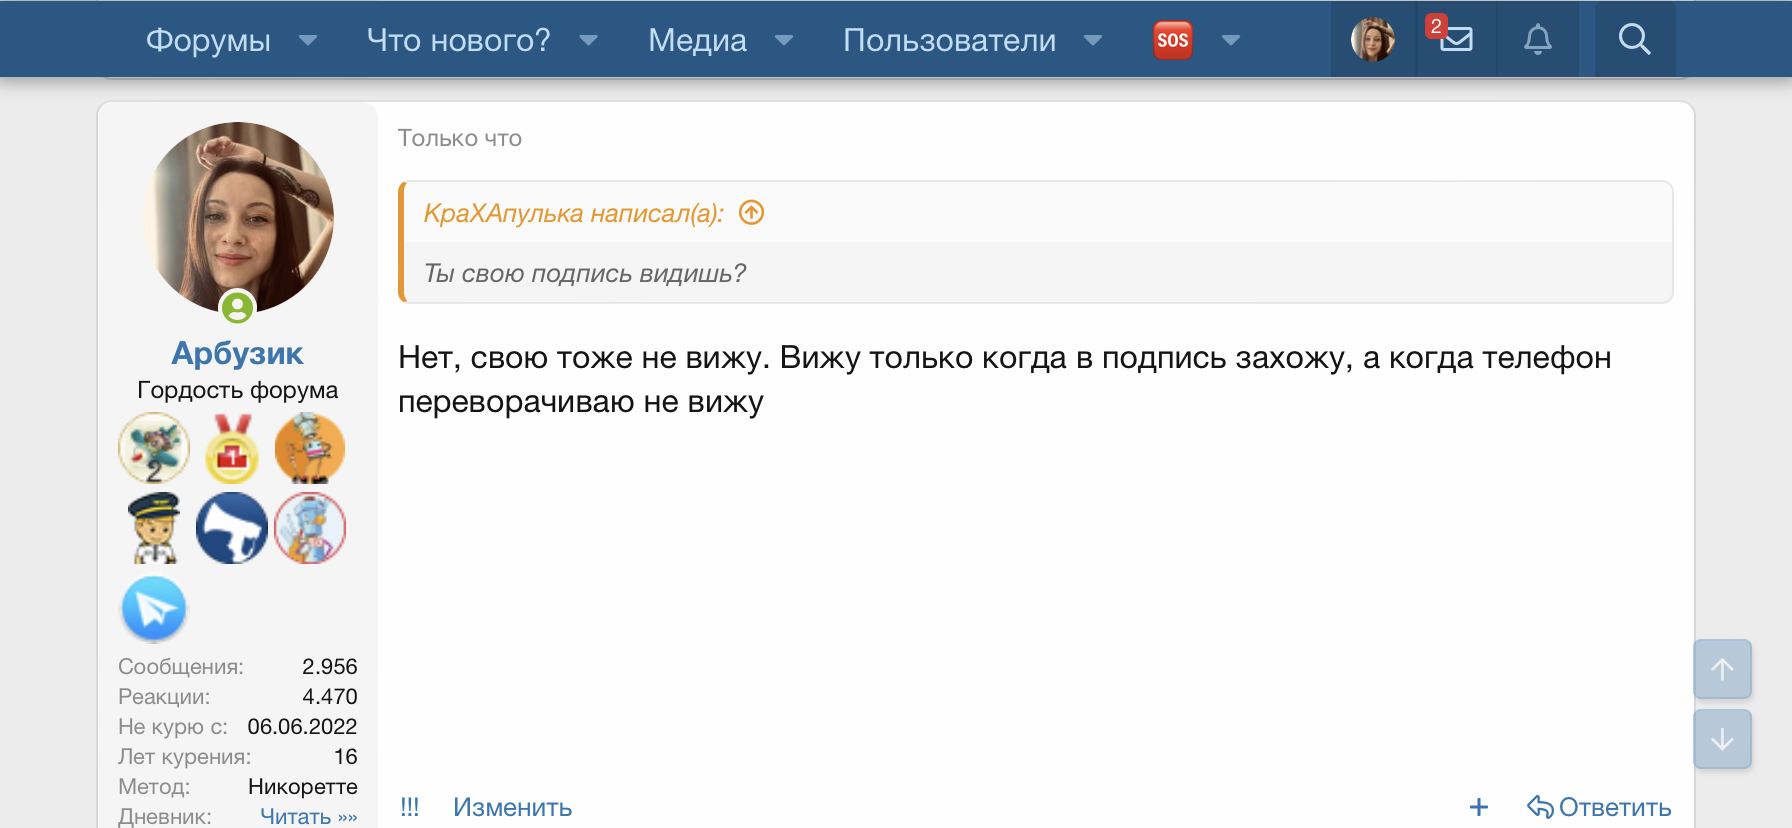
Task: View Арбузик's large profile avatar
Action: (238, 217)
